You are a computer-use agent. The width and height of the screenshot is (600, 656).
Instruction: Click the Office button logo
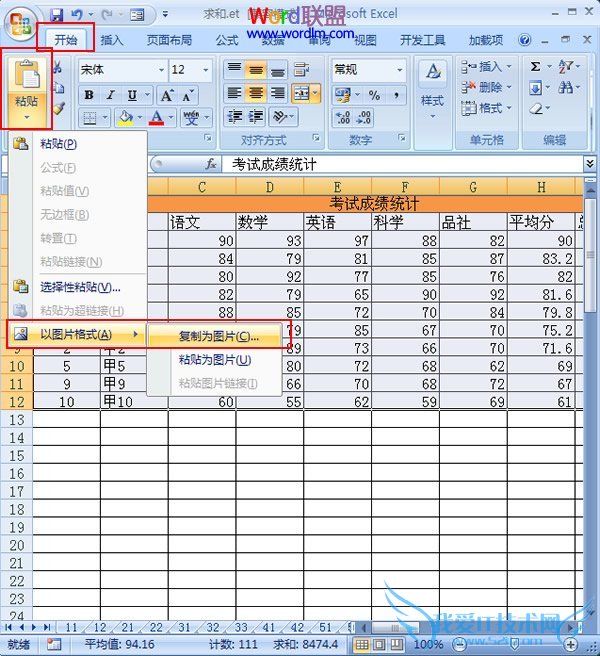tap(20, 23)
